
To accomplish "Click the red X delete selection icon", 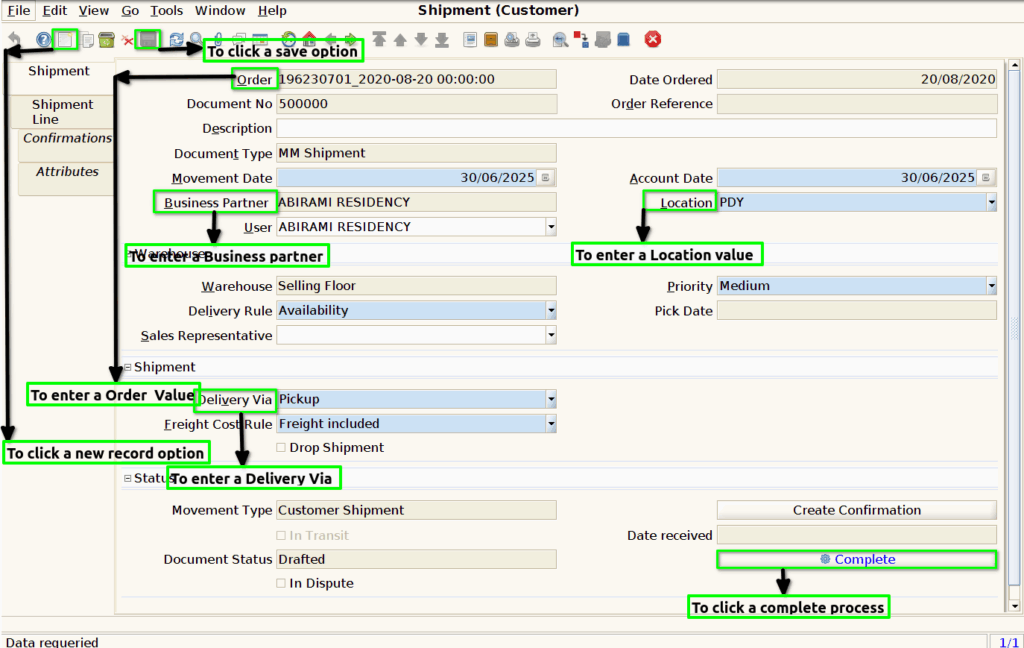I will click(x=127, y=41).
